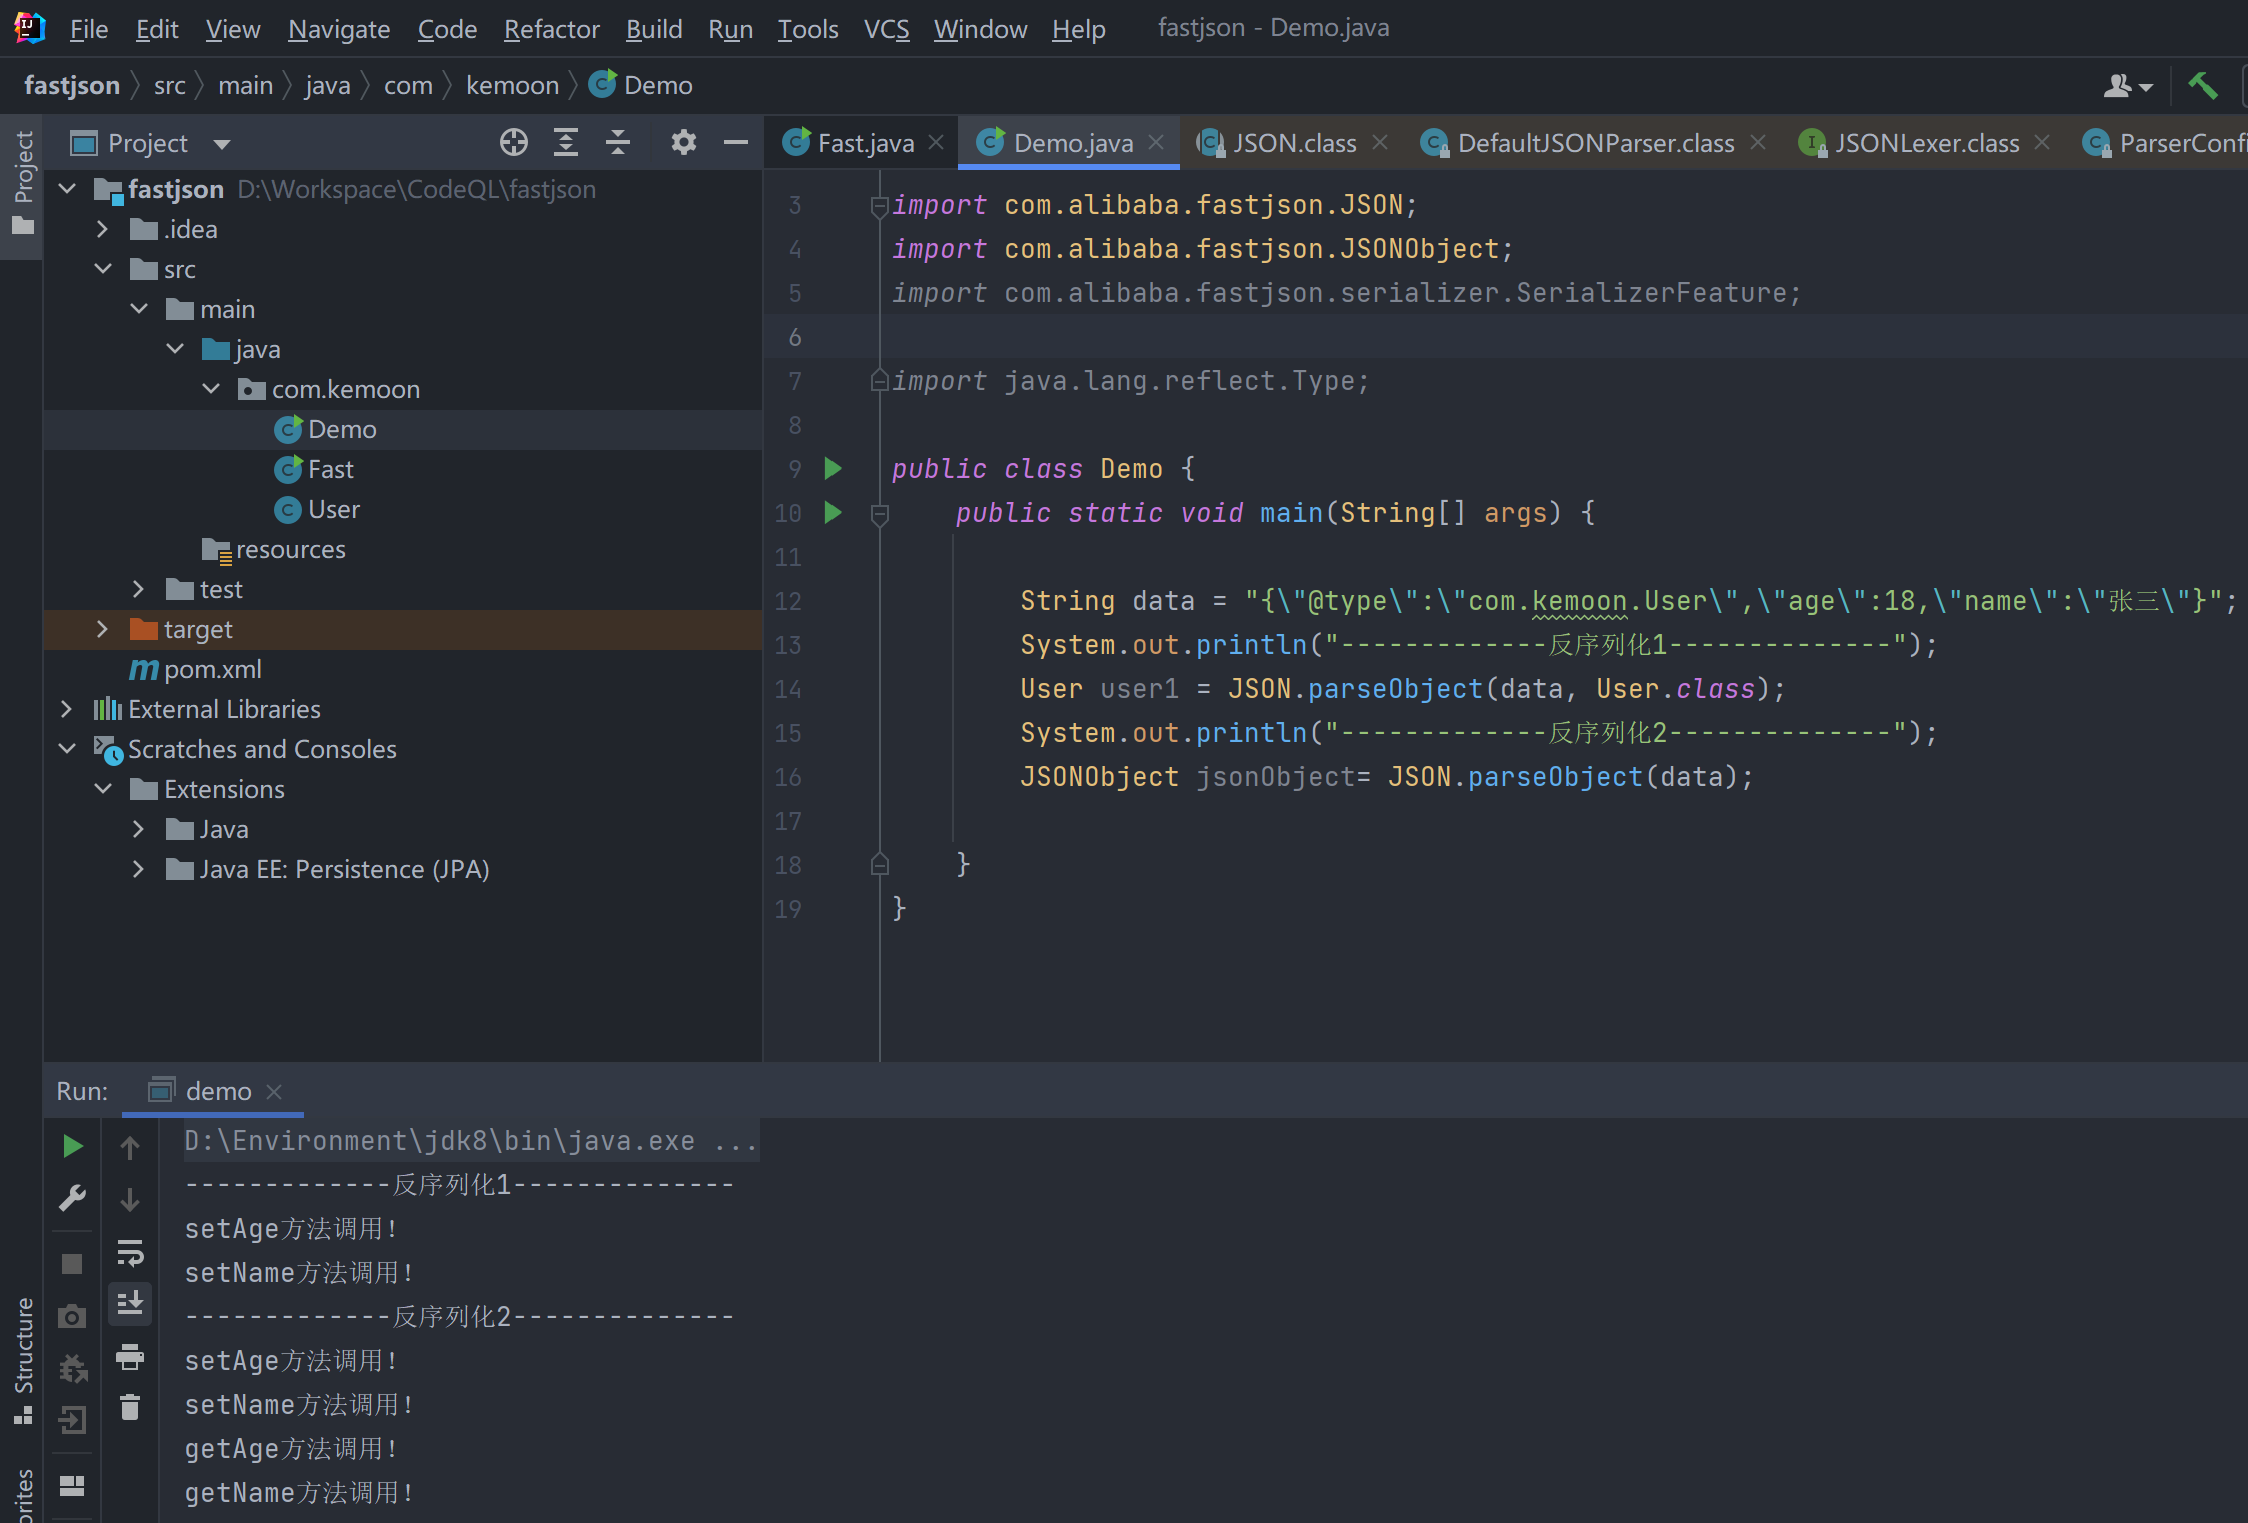
Task: Open Project panel settings gear
Action: pos(683,143)
